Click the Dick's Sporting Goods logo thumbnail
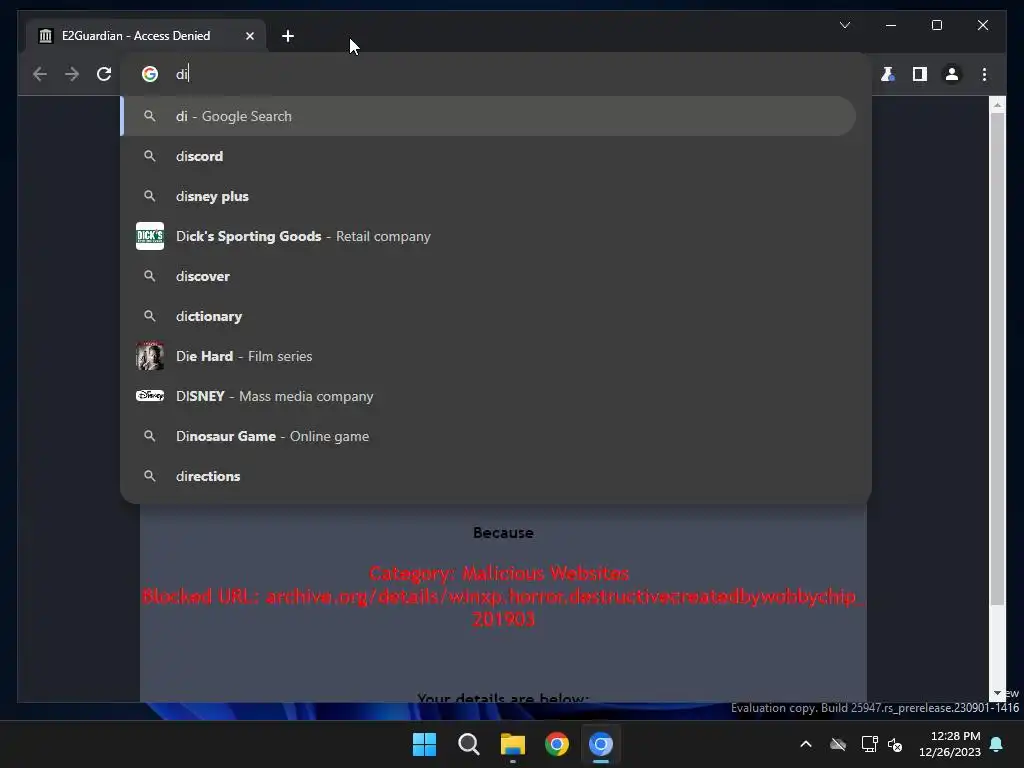This screenshot has width=1024, height=768. click(150, 236)
